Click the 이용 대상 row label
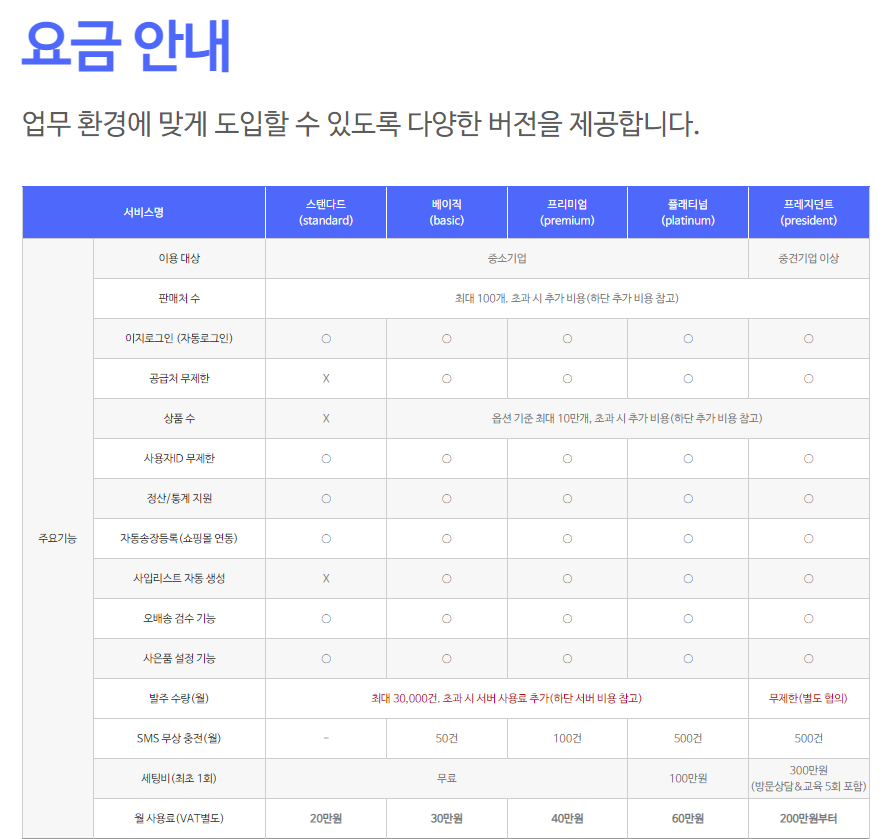Viewport: 888px width, 839px height. coord(180,258)
